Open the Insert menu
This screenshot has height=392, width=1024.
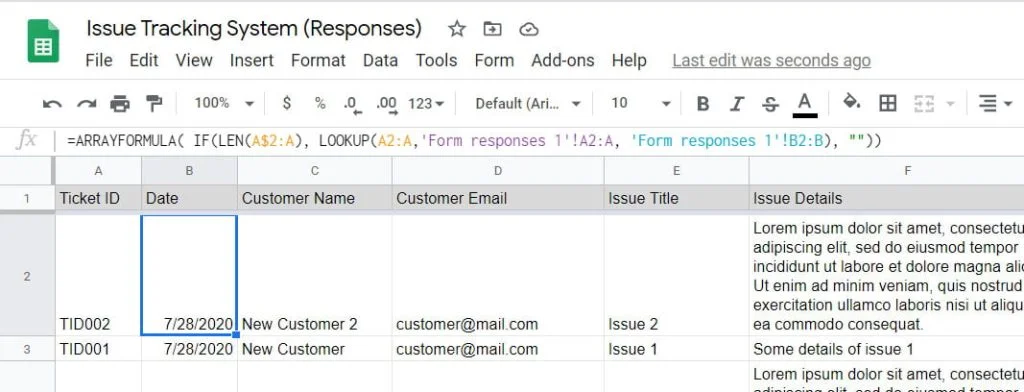pos(251,60)
